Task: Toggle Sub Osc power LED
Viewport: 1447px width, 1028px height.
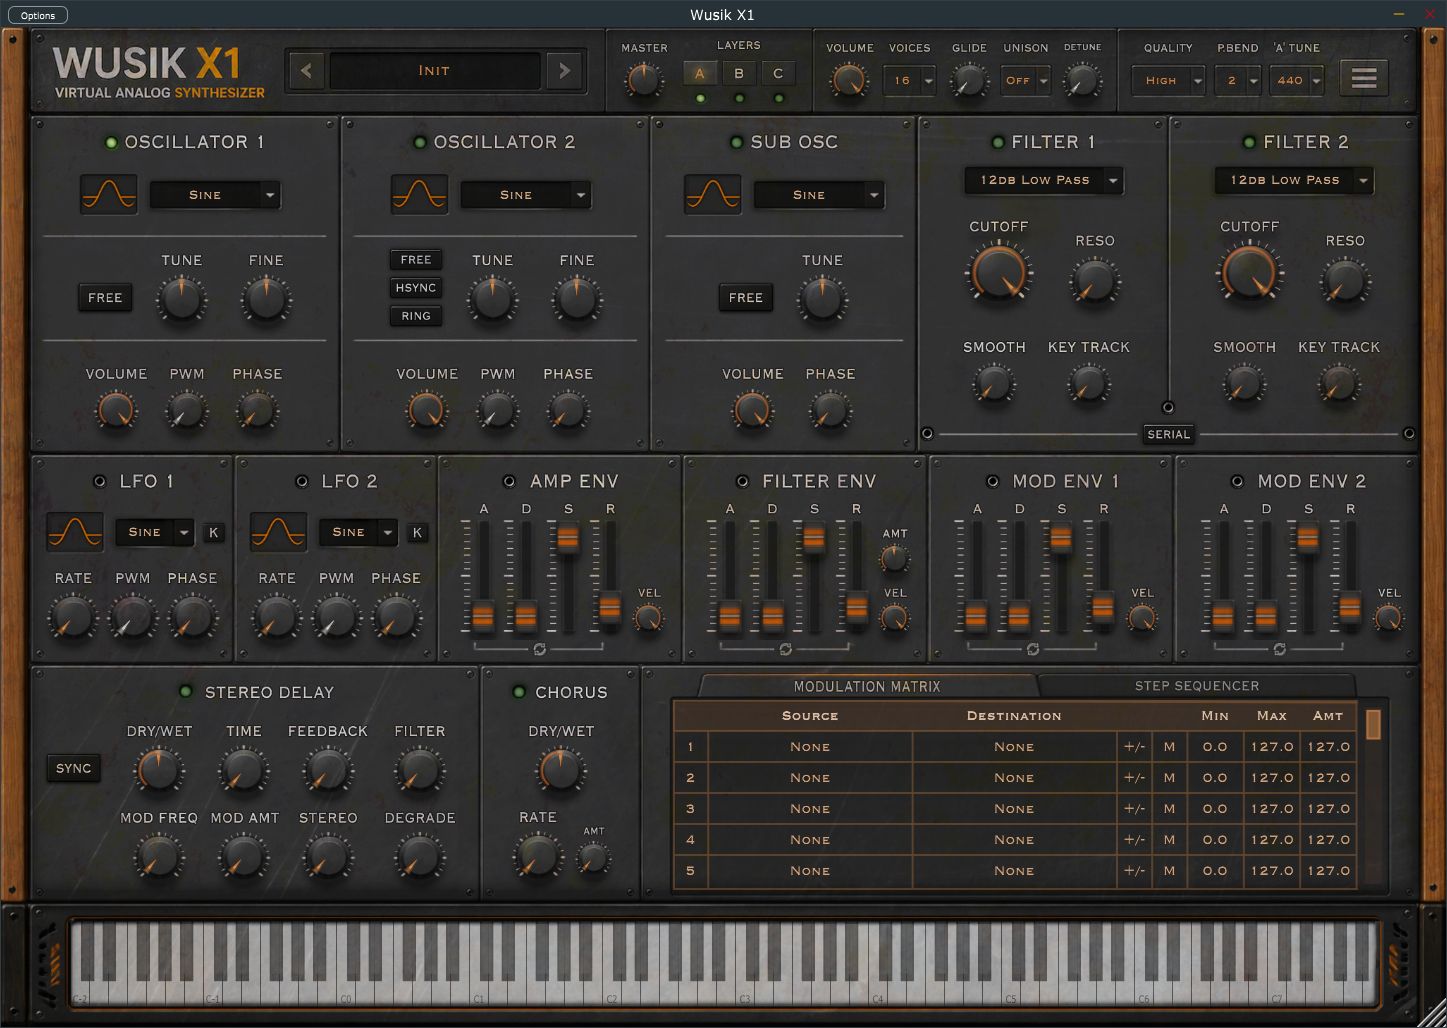Action: click(x=737, y=142)
